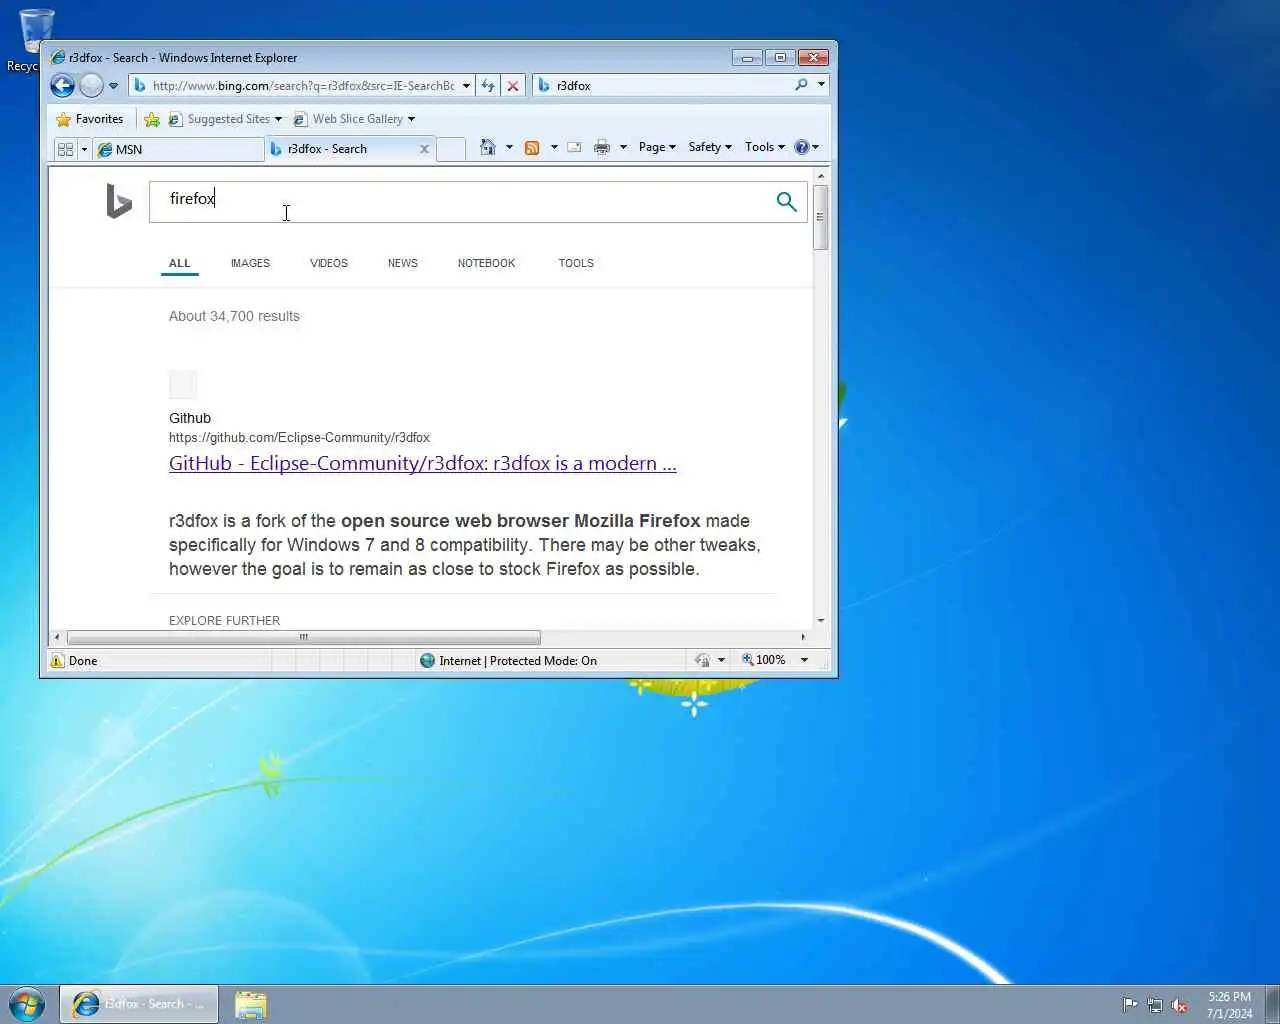Click the Add to Favorites Bar icon
Image resolution: width=1280 pixels, height=1024 pixels.
[x=152, y=119]
